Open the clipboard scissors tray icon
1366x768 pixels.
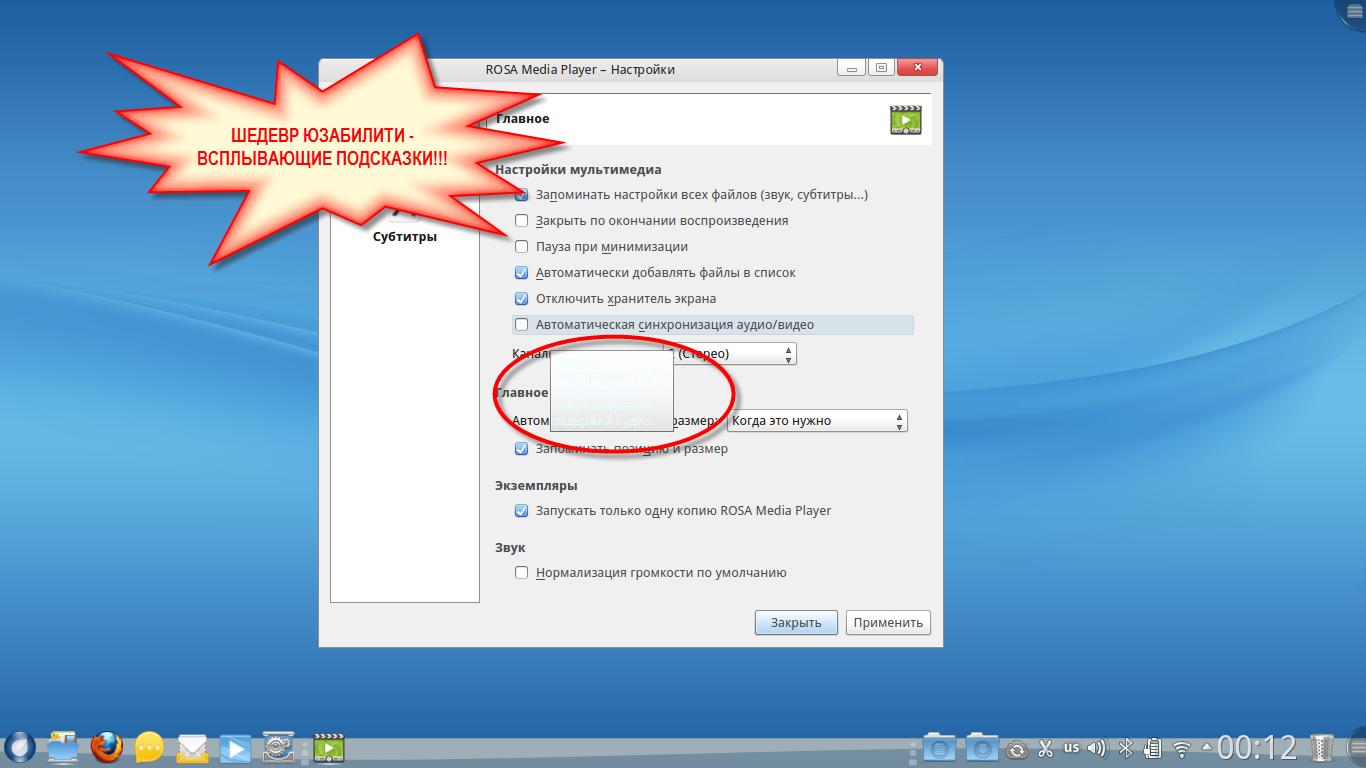(1045, 748)
